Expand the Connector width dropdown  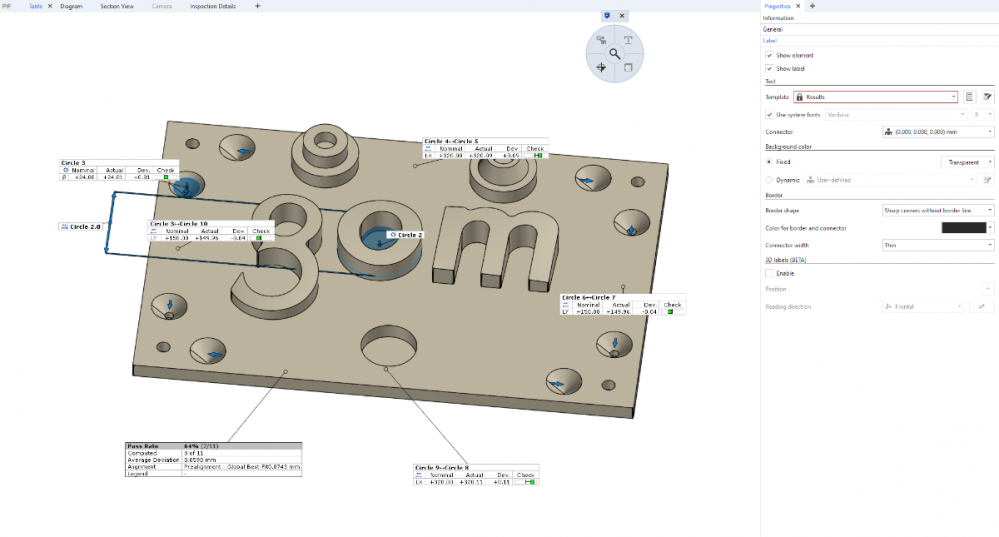click(937, 244)
